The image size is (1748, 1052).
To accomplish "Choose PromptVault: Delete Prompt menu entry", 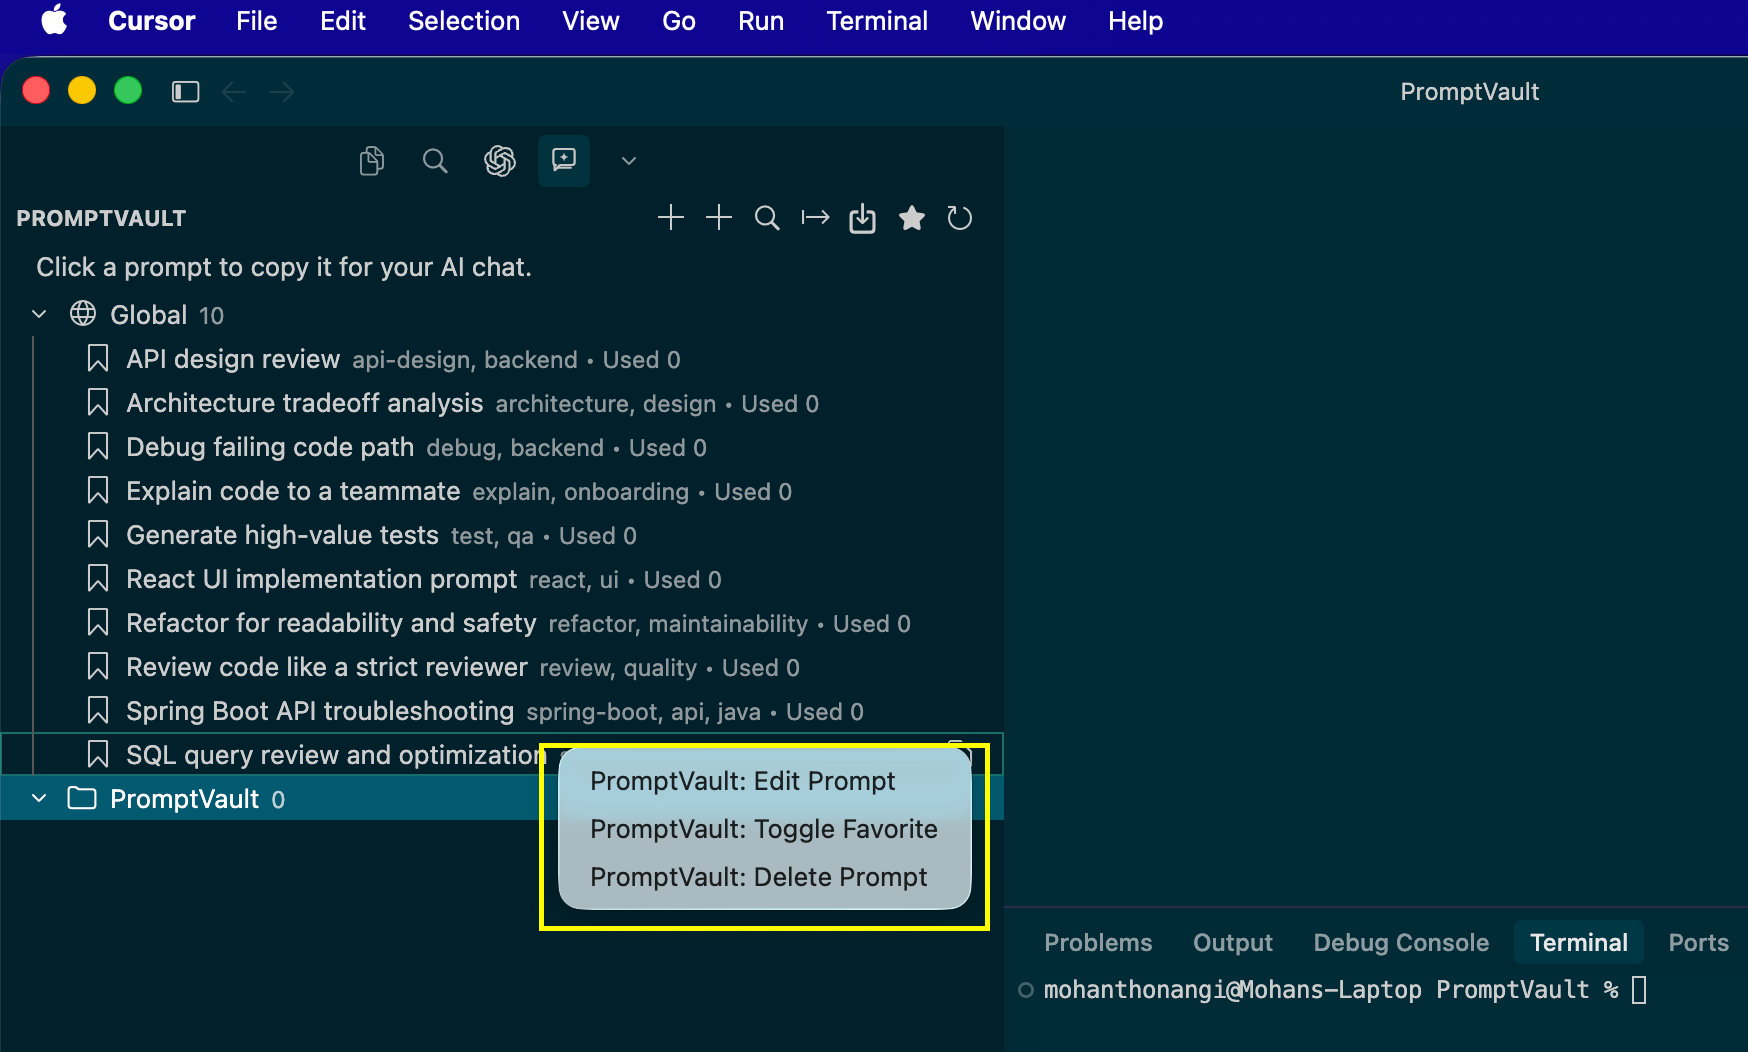I will tap(765, 877).
